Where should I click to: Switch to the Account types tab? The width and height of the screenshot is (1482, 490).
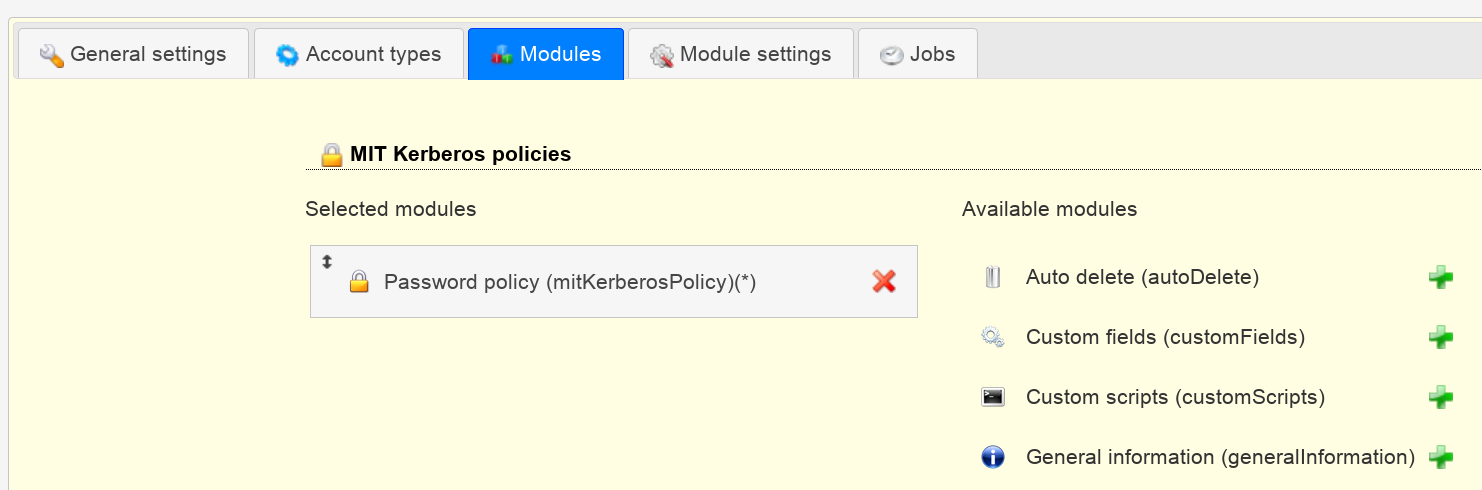click(359, 54)
